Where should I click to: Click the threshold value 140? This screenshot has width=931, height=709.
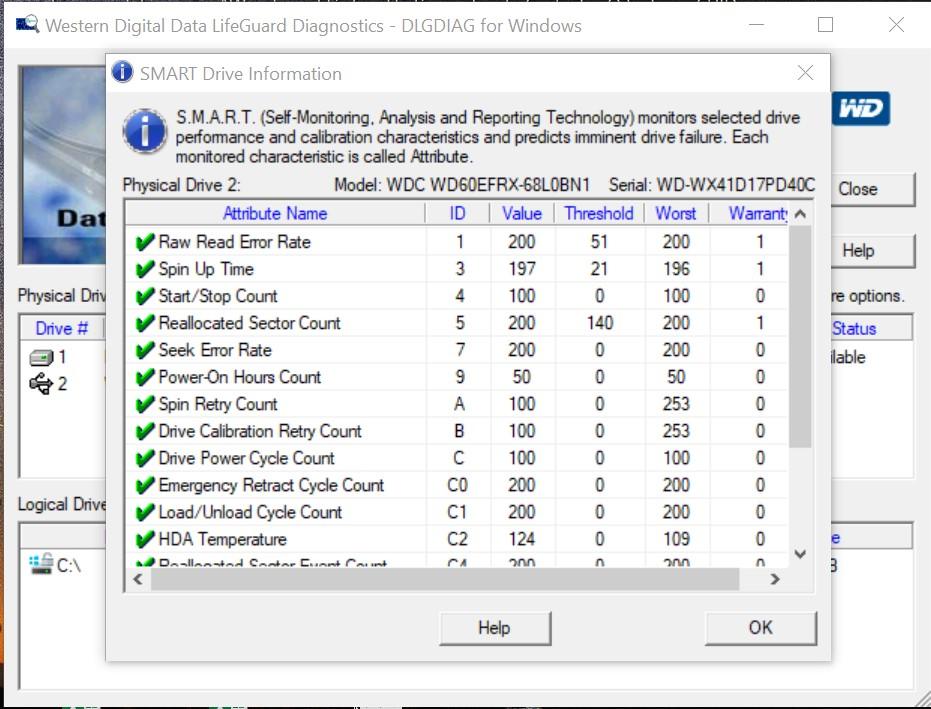pos(600,324)
